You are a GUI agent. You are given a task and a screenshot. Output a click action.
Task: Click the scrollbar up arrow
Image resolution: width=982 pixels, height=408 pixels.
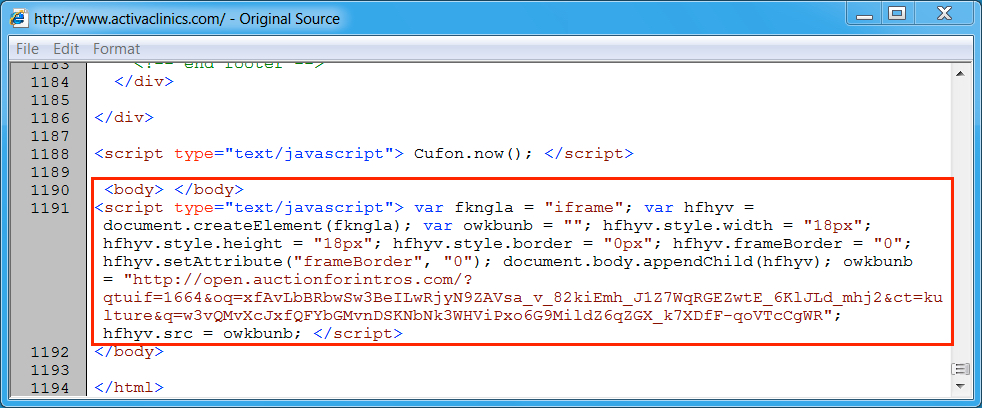(x=959, y=73)
